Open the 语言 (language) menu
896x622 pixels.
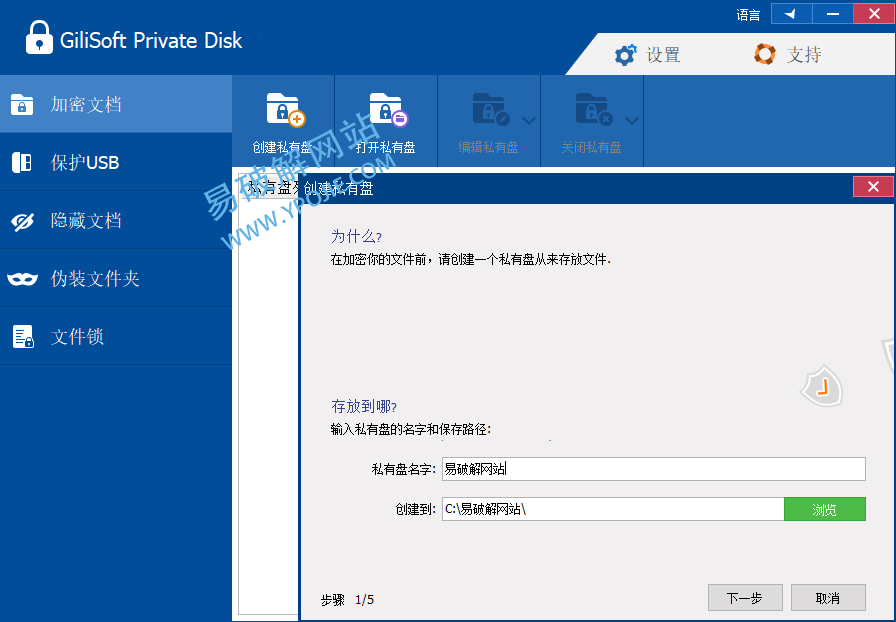[x=748, y=15]
